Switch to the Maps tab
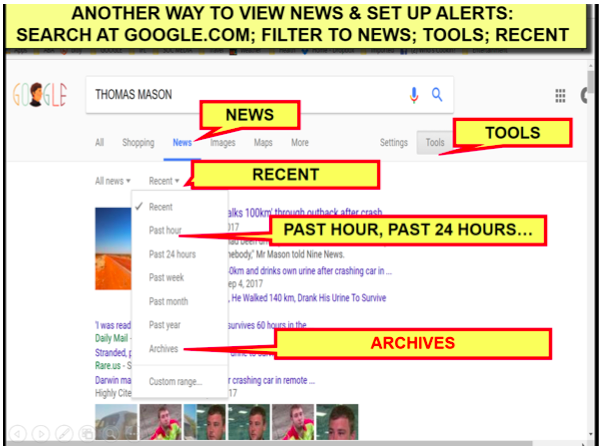This screenshot has height=446, width=601. (x=263, y=143)
